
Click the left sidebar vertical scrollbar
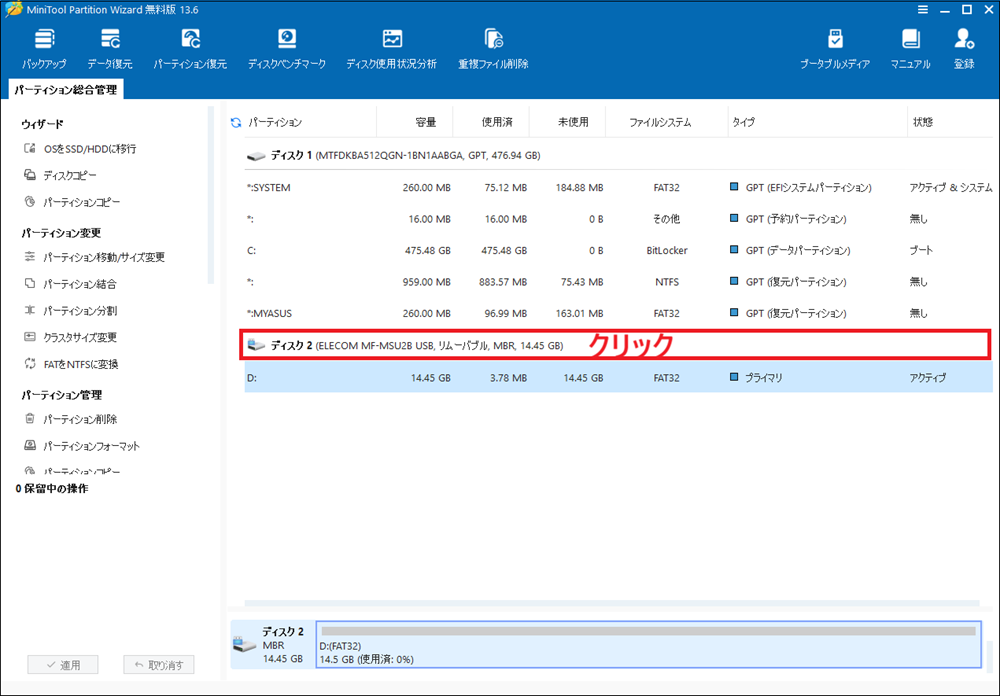coord(211,195)
